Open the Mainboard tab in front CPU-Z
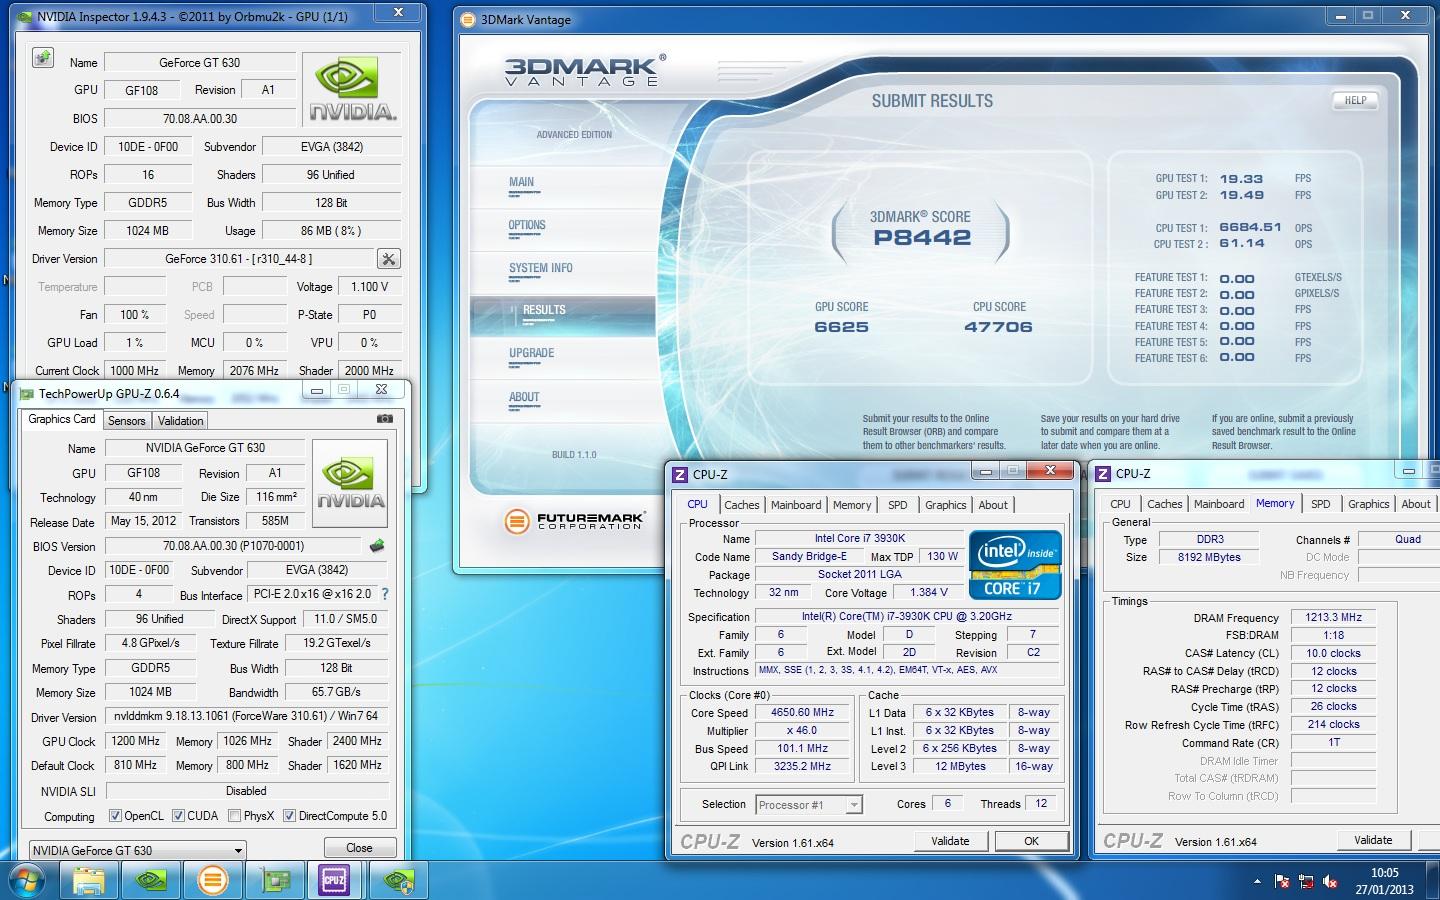The height and width of the screenshot is (900, 1440). (796, 505)
